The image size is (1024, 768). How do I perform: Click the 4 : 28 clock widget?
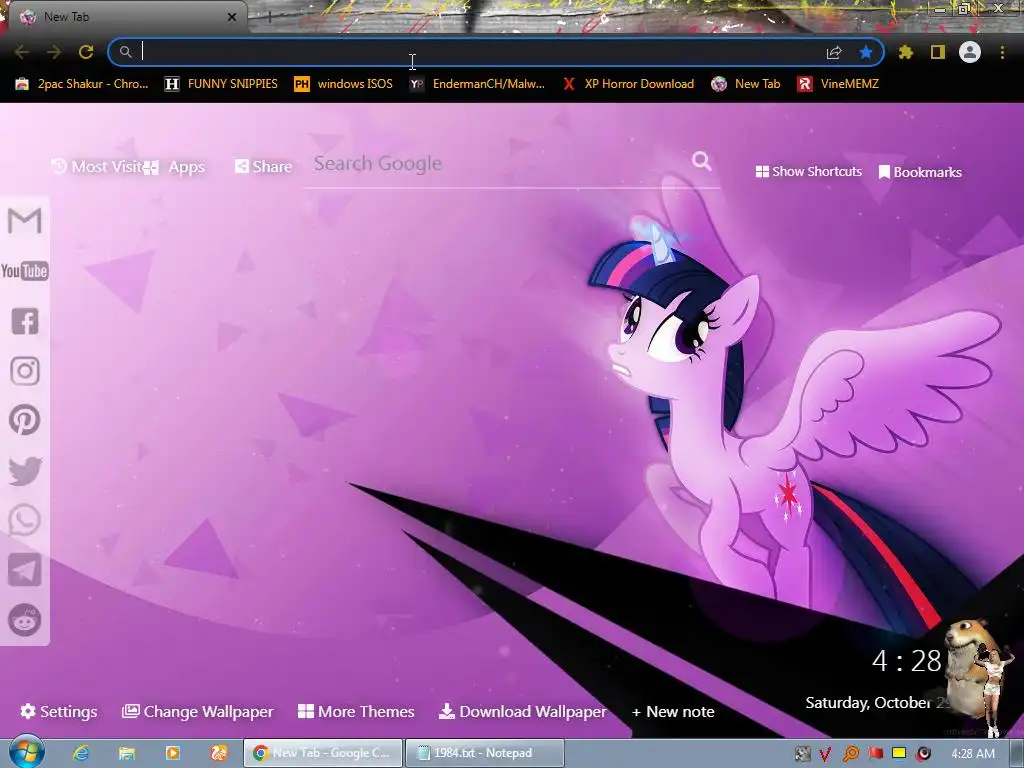click(906, 661)
